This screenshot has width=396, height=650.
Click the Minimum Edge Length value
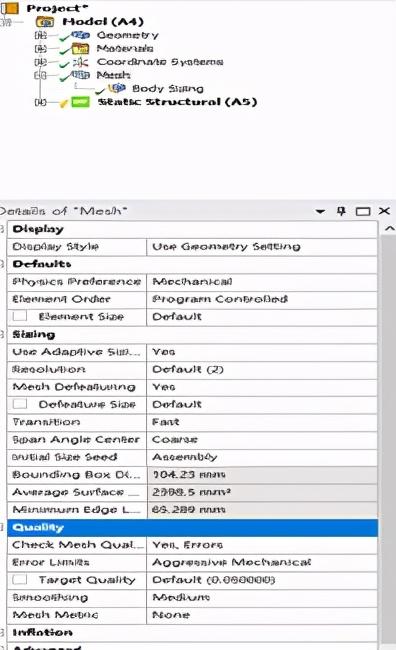262,509
